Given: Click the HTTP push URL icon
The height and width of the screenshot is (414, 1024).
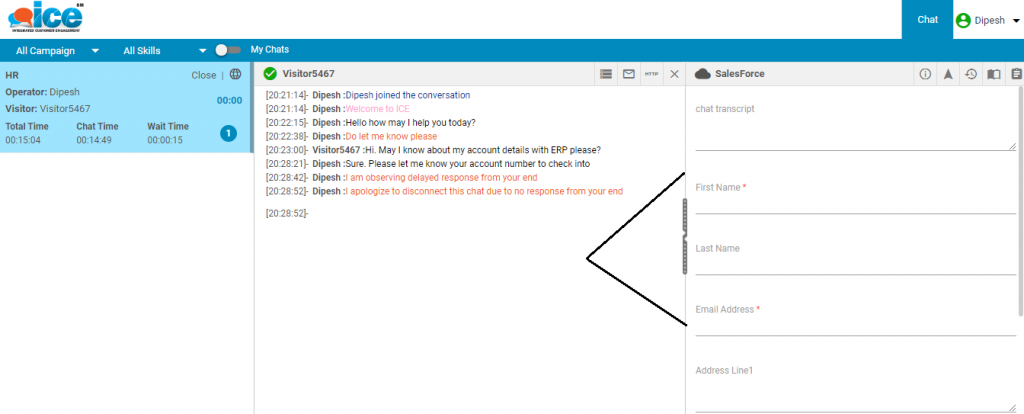Looking at the screenshot, I should (652, 74).
